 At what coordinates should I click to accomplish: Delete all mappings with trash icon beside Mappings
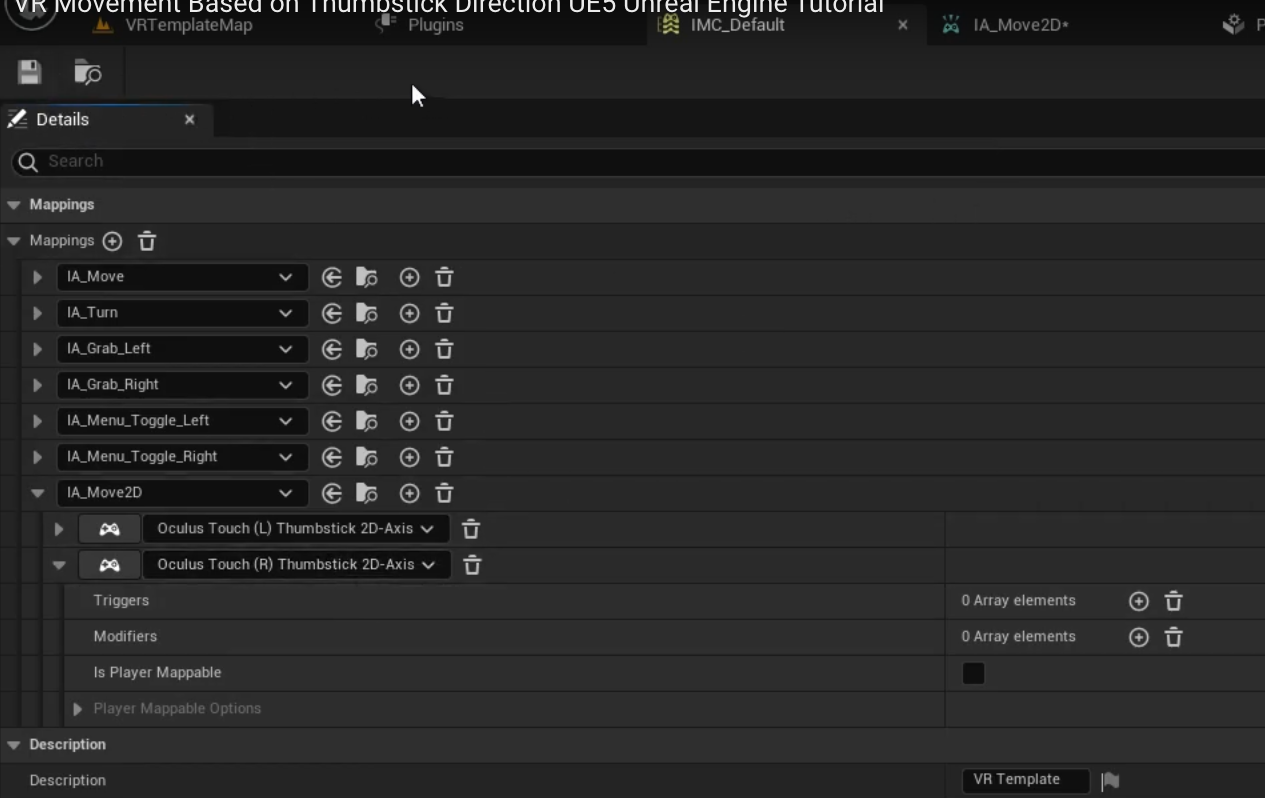pos(147,241)
